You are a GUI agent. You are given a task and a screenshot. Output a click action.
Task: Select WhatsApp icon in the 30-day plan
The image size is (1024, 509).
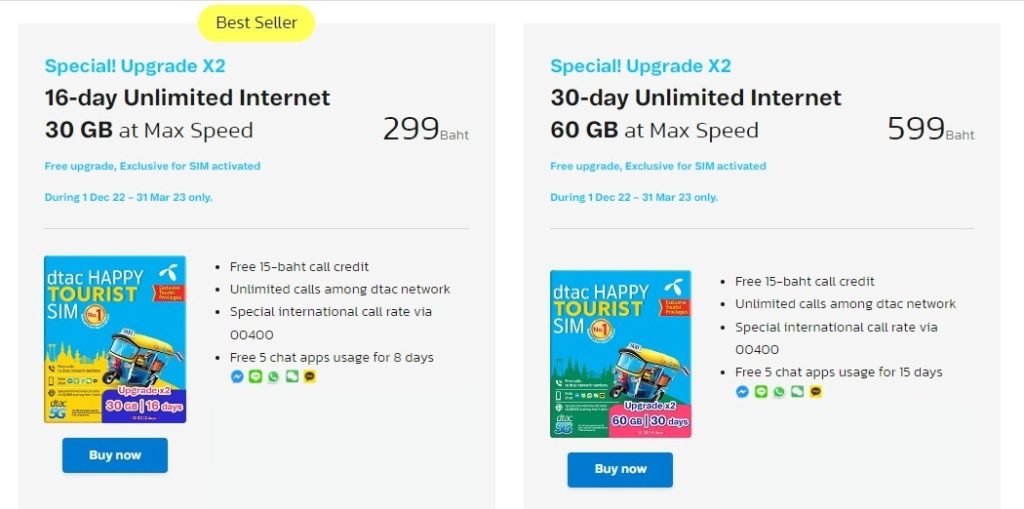click(778, 392)
